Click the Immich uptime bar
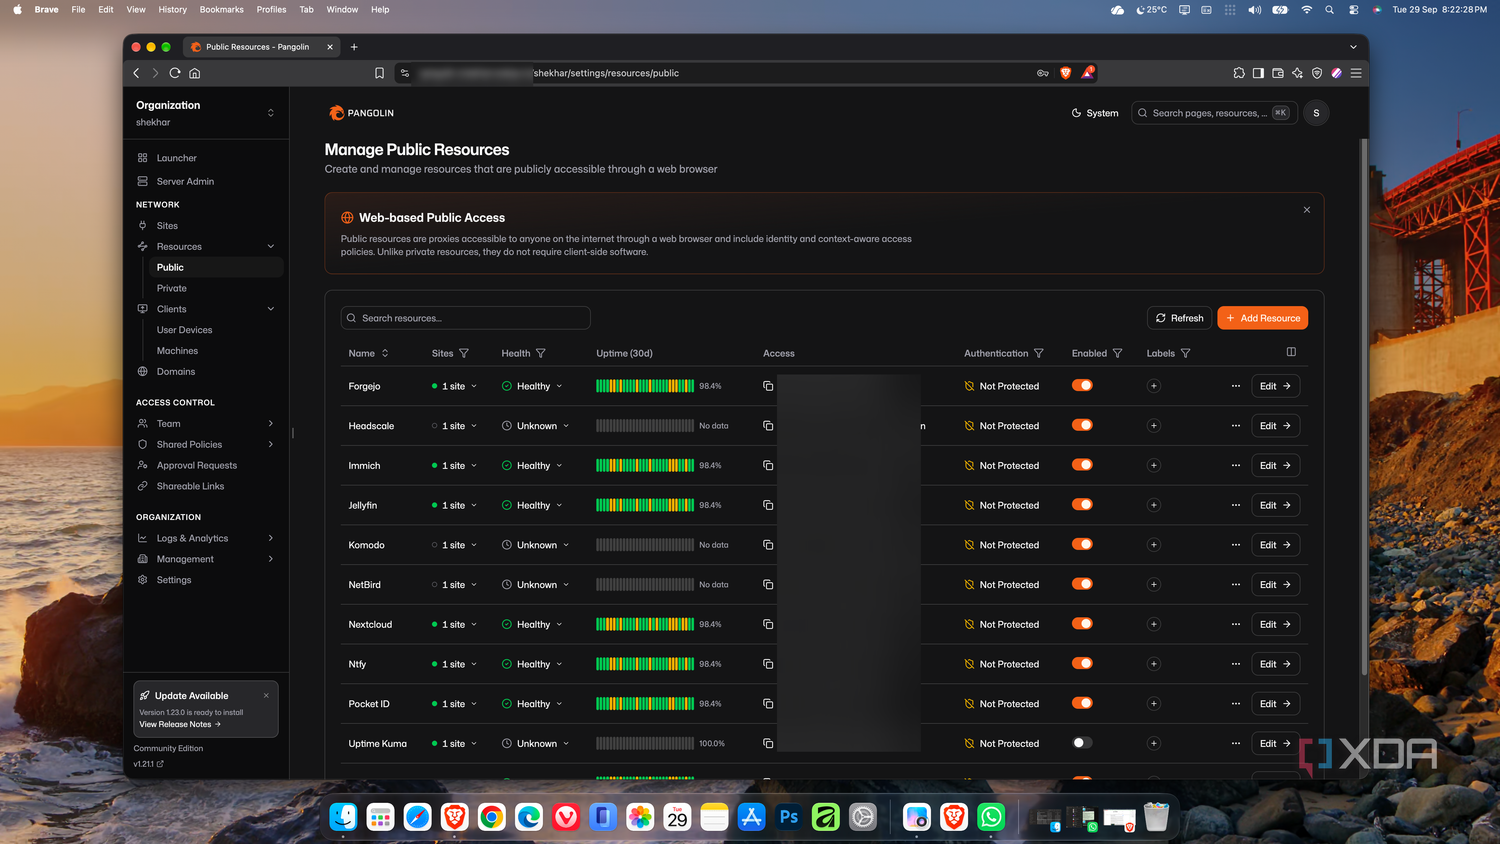This screenshot has width=1500, height=844. point(645,465)
